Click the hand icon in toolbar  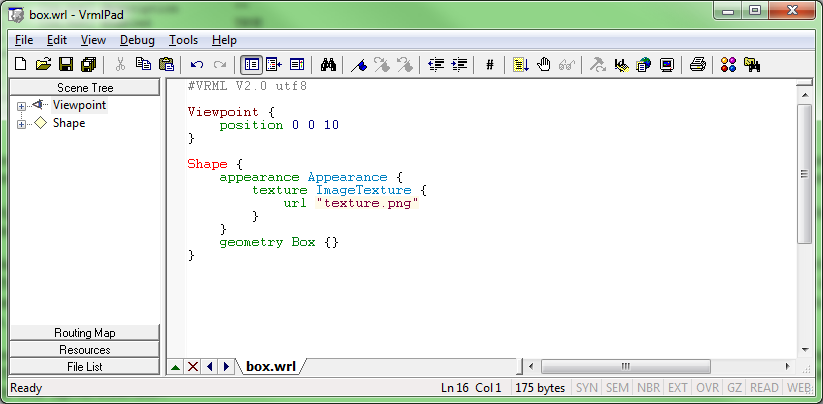click(x=544, y=65)
